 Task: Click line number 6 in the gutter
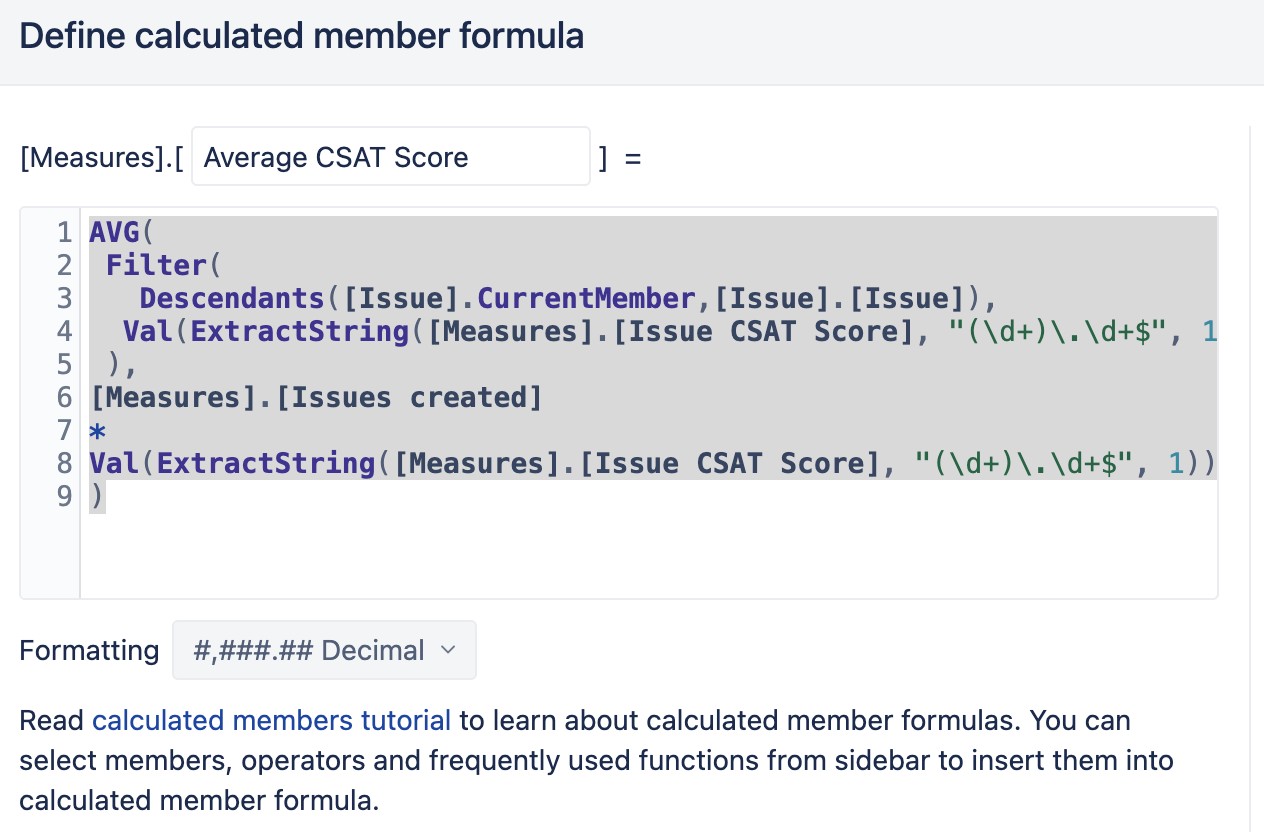click(64, 398)
